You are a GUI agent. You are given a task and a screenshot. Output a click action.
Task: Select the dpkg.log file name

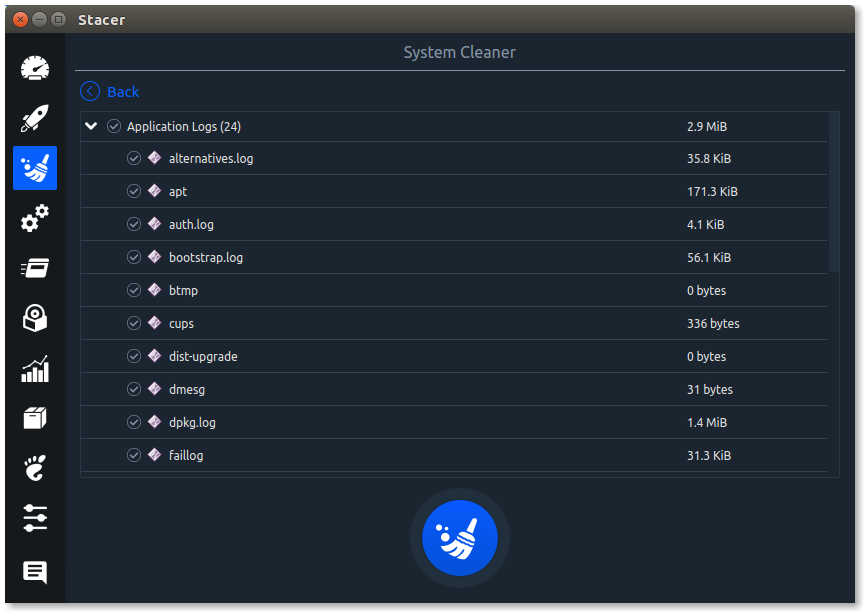(x=192, y=423)
